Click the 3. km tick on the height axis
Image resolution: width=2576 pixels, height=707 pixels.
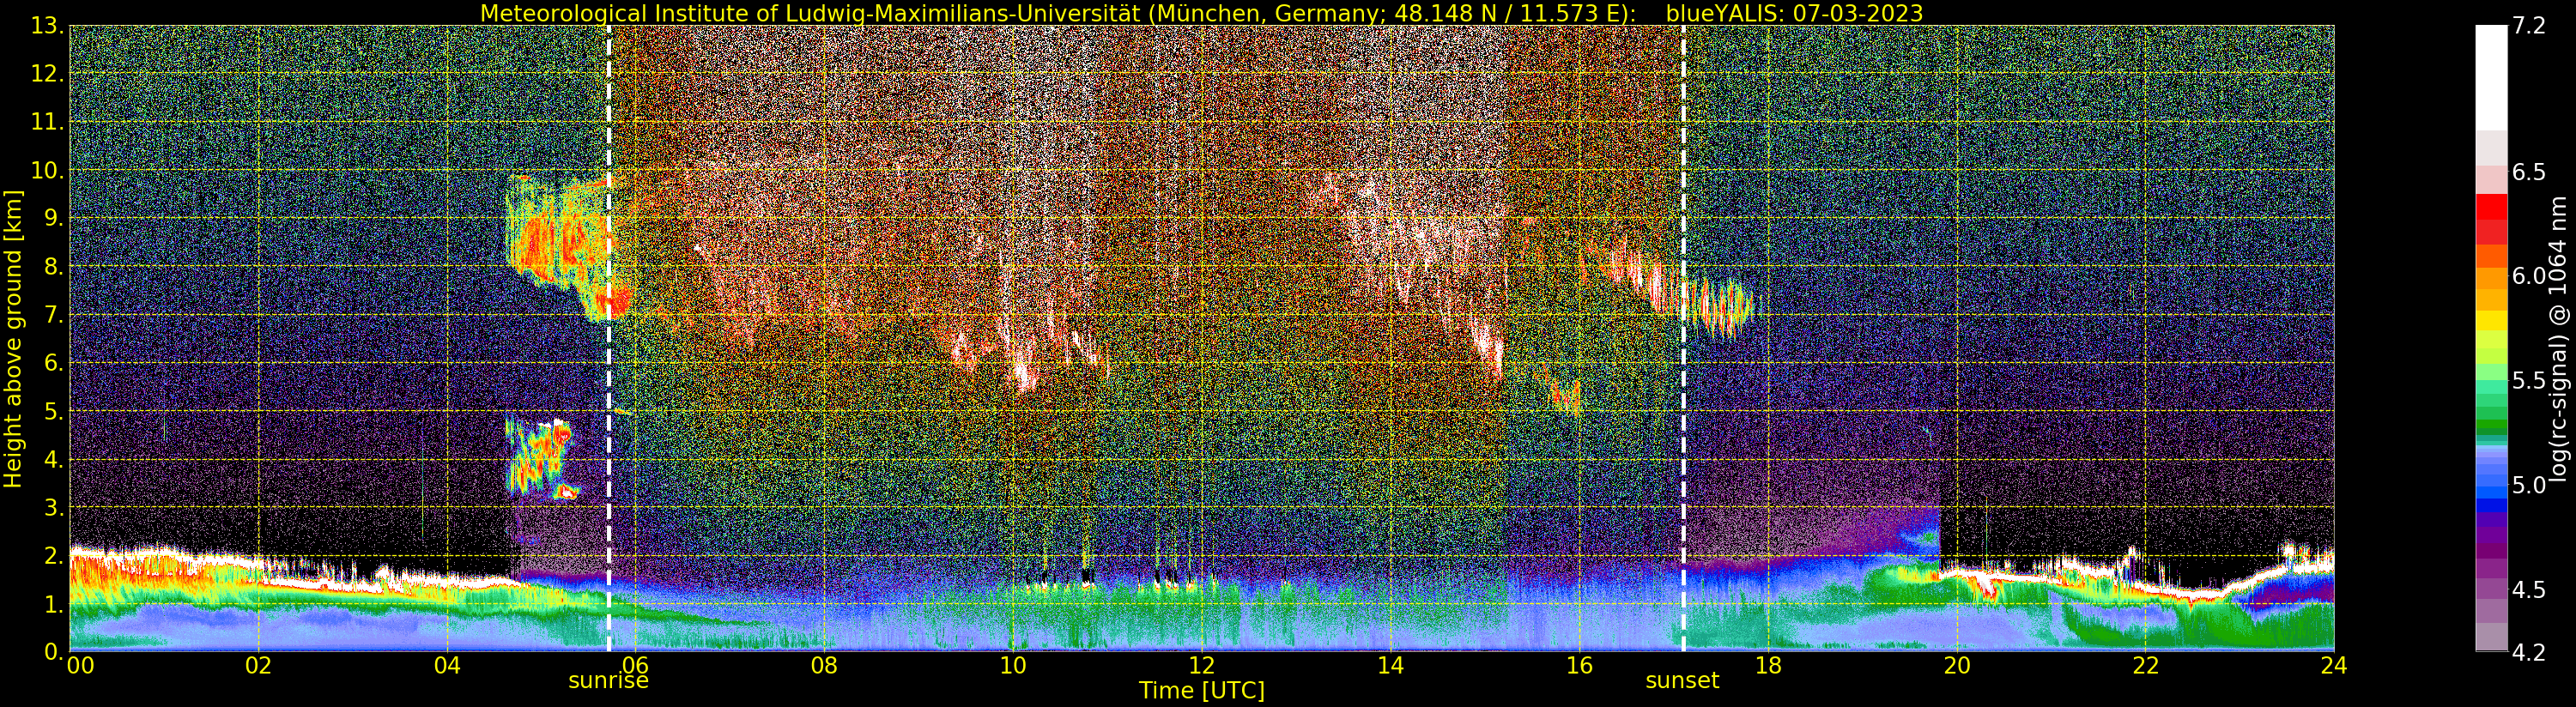coord(55,507)
